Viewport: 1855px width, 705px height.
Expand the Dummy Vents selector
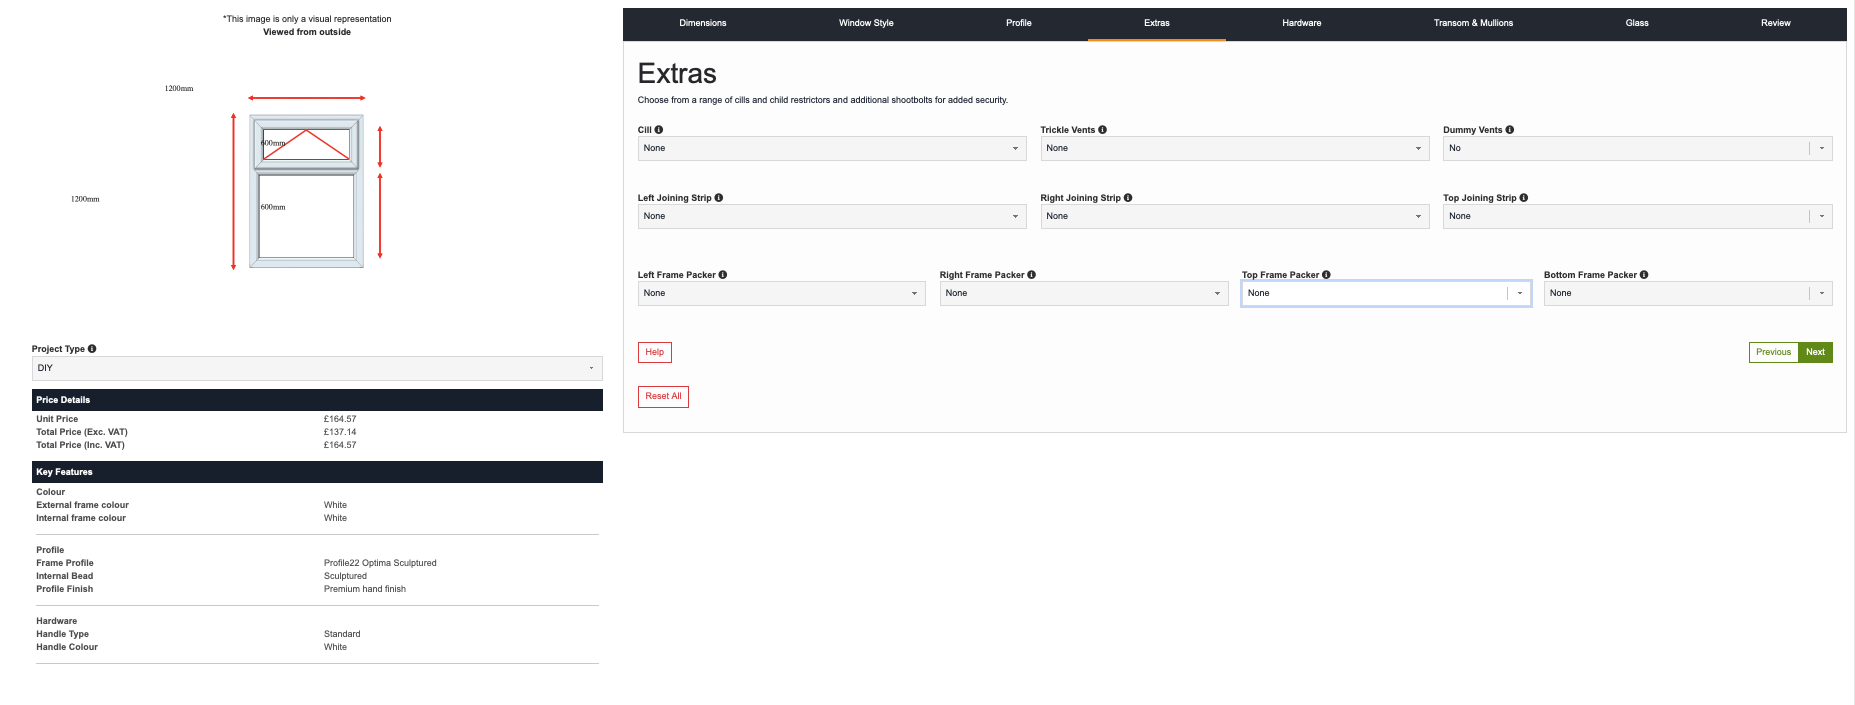tap(1636, 148)
